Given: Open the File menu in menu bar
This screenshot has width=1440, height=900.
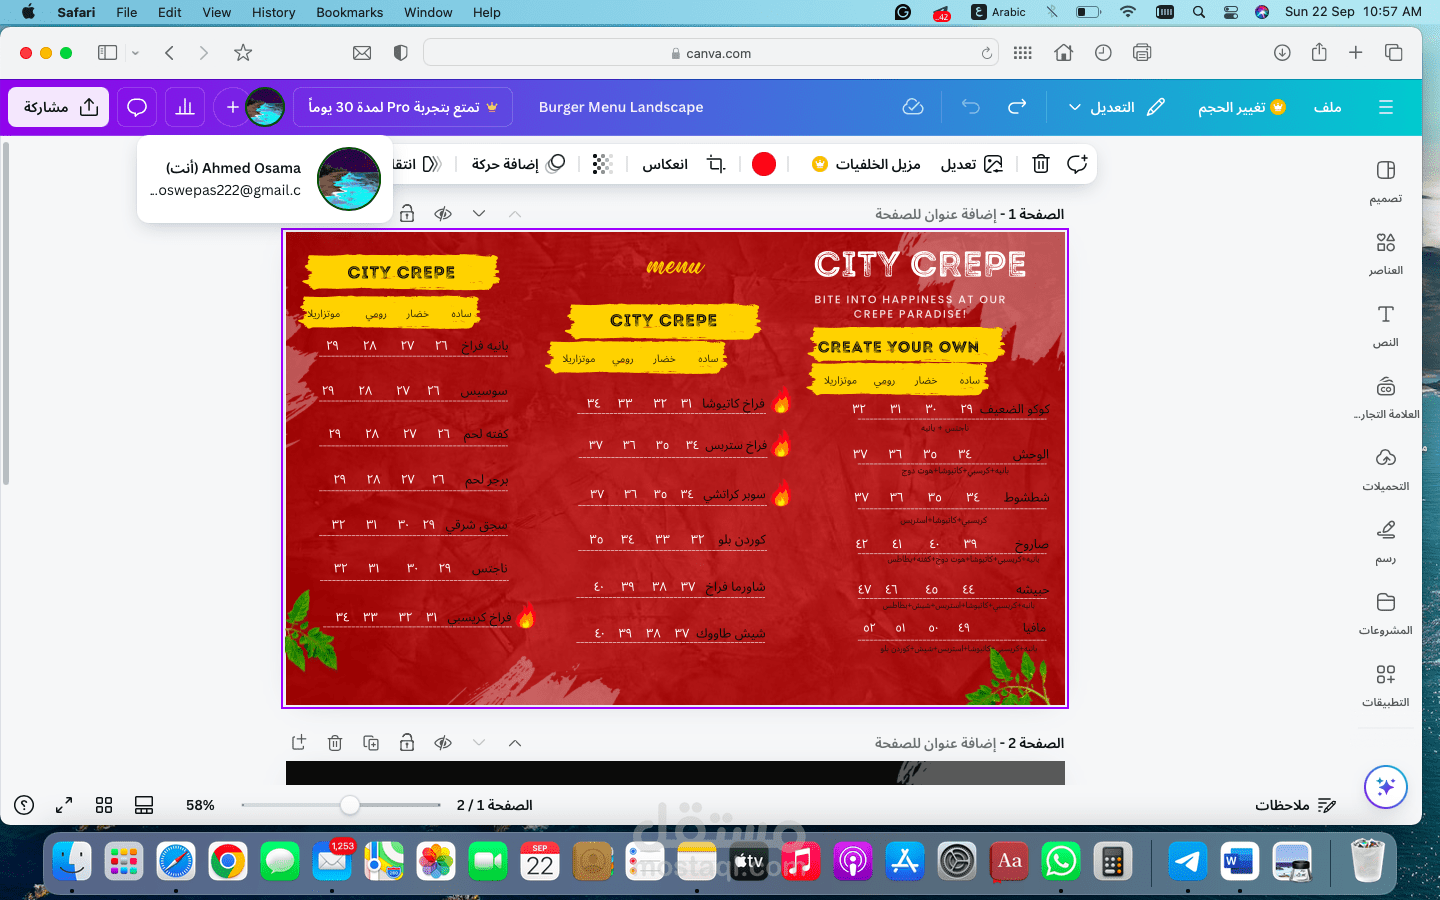Looking at the screenshot, I should tap(127, 12).
